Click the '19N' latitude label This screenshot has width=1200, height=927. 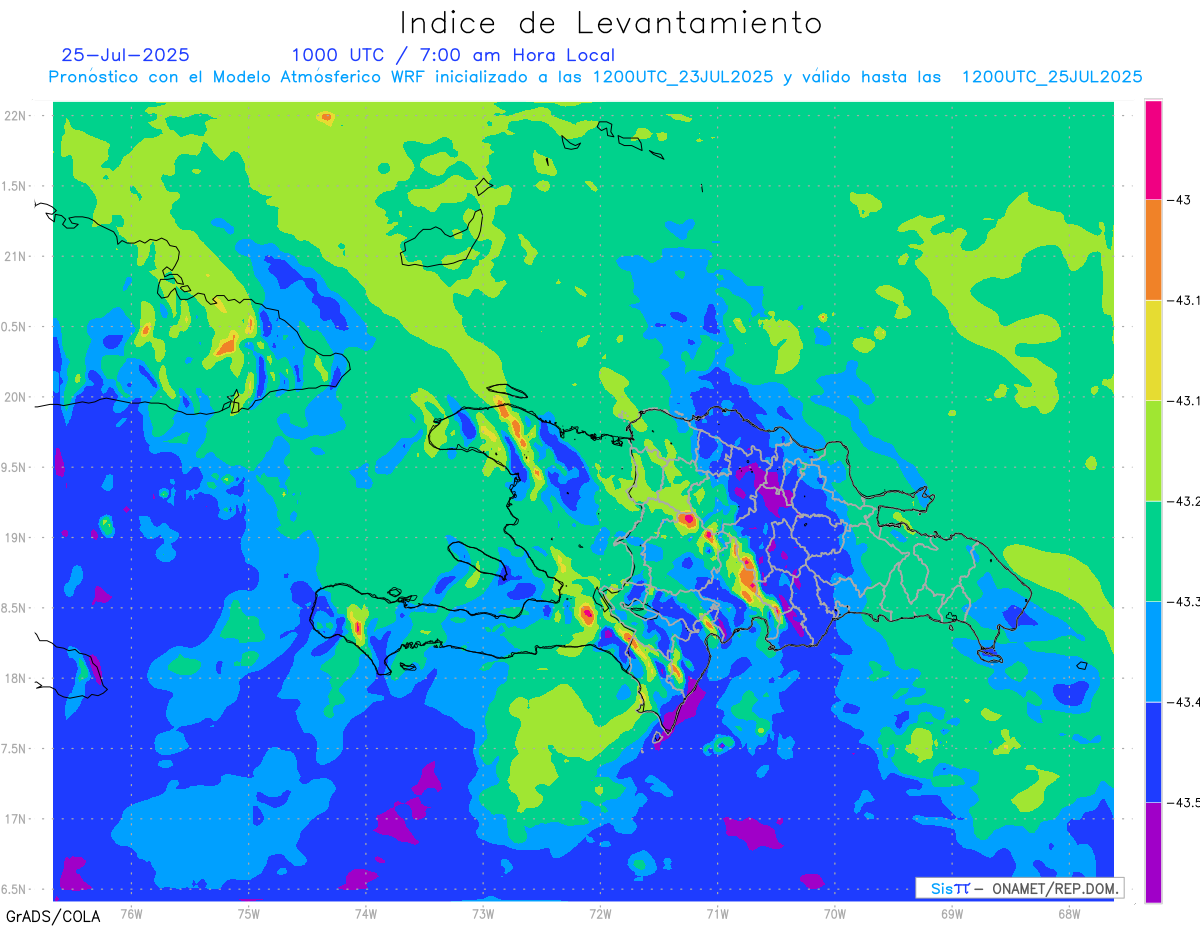pos(16,537)
